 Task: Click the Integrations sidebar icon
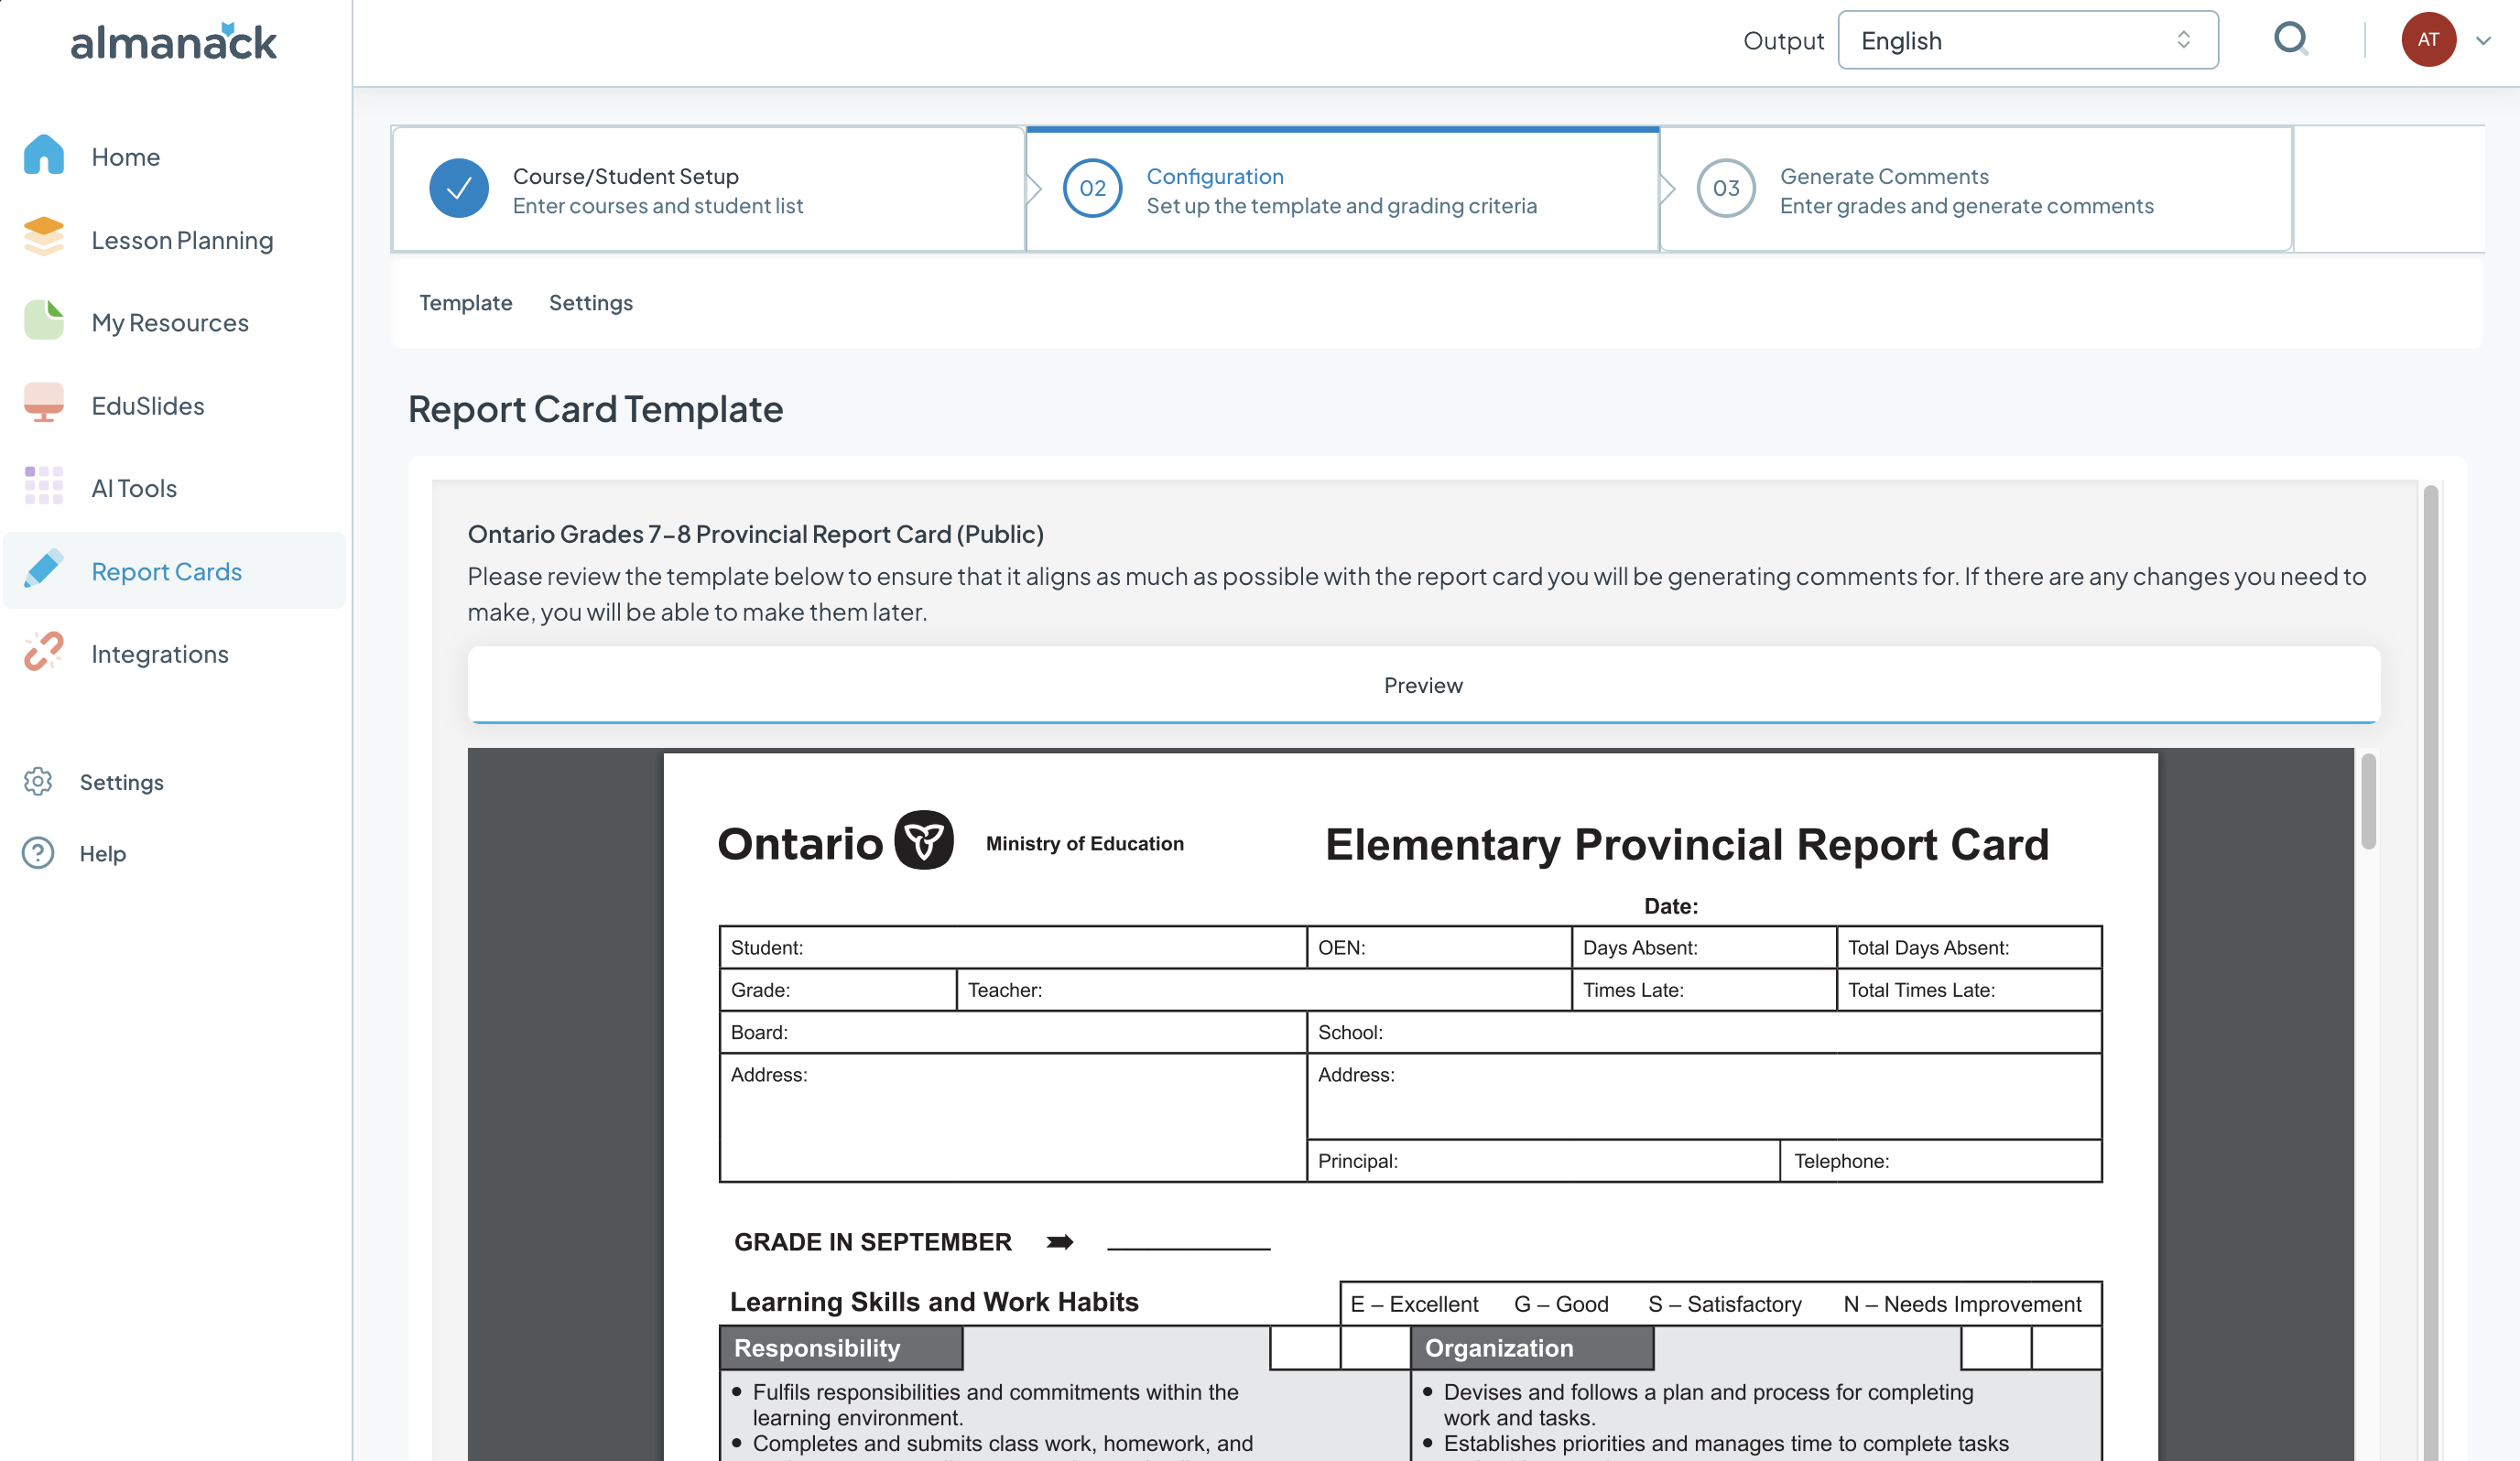click(x=42, y=652)
